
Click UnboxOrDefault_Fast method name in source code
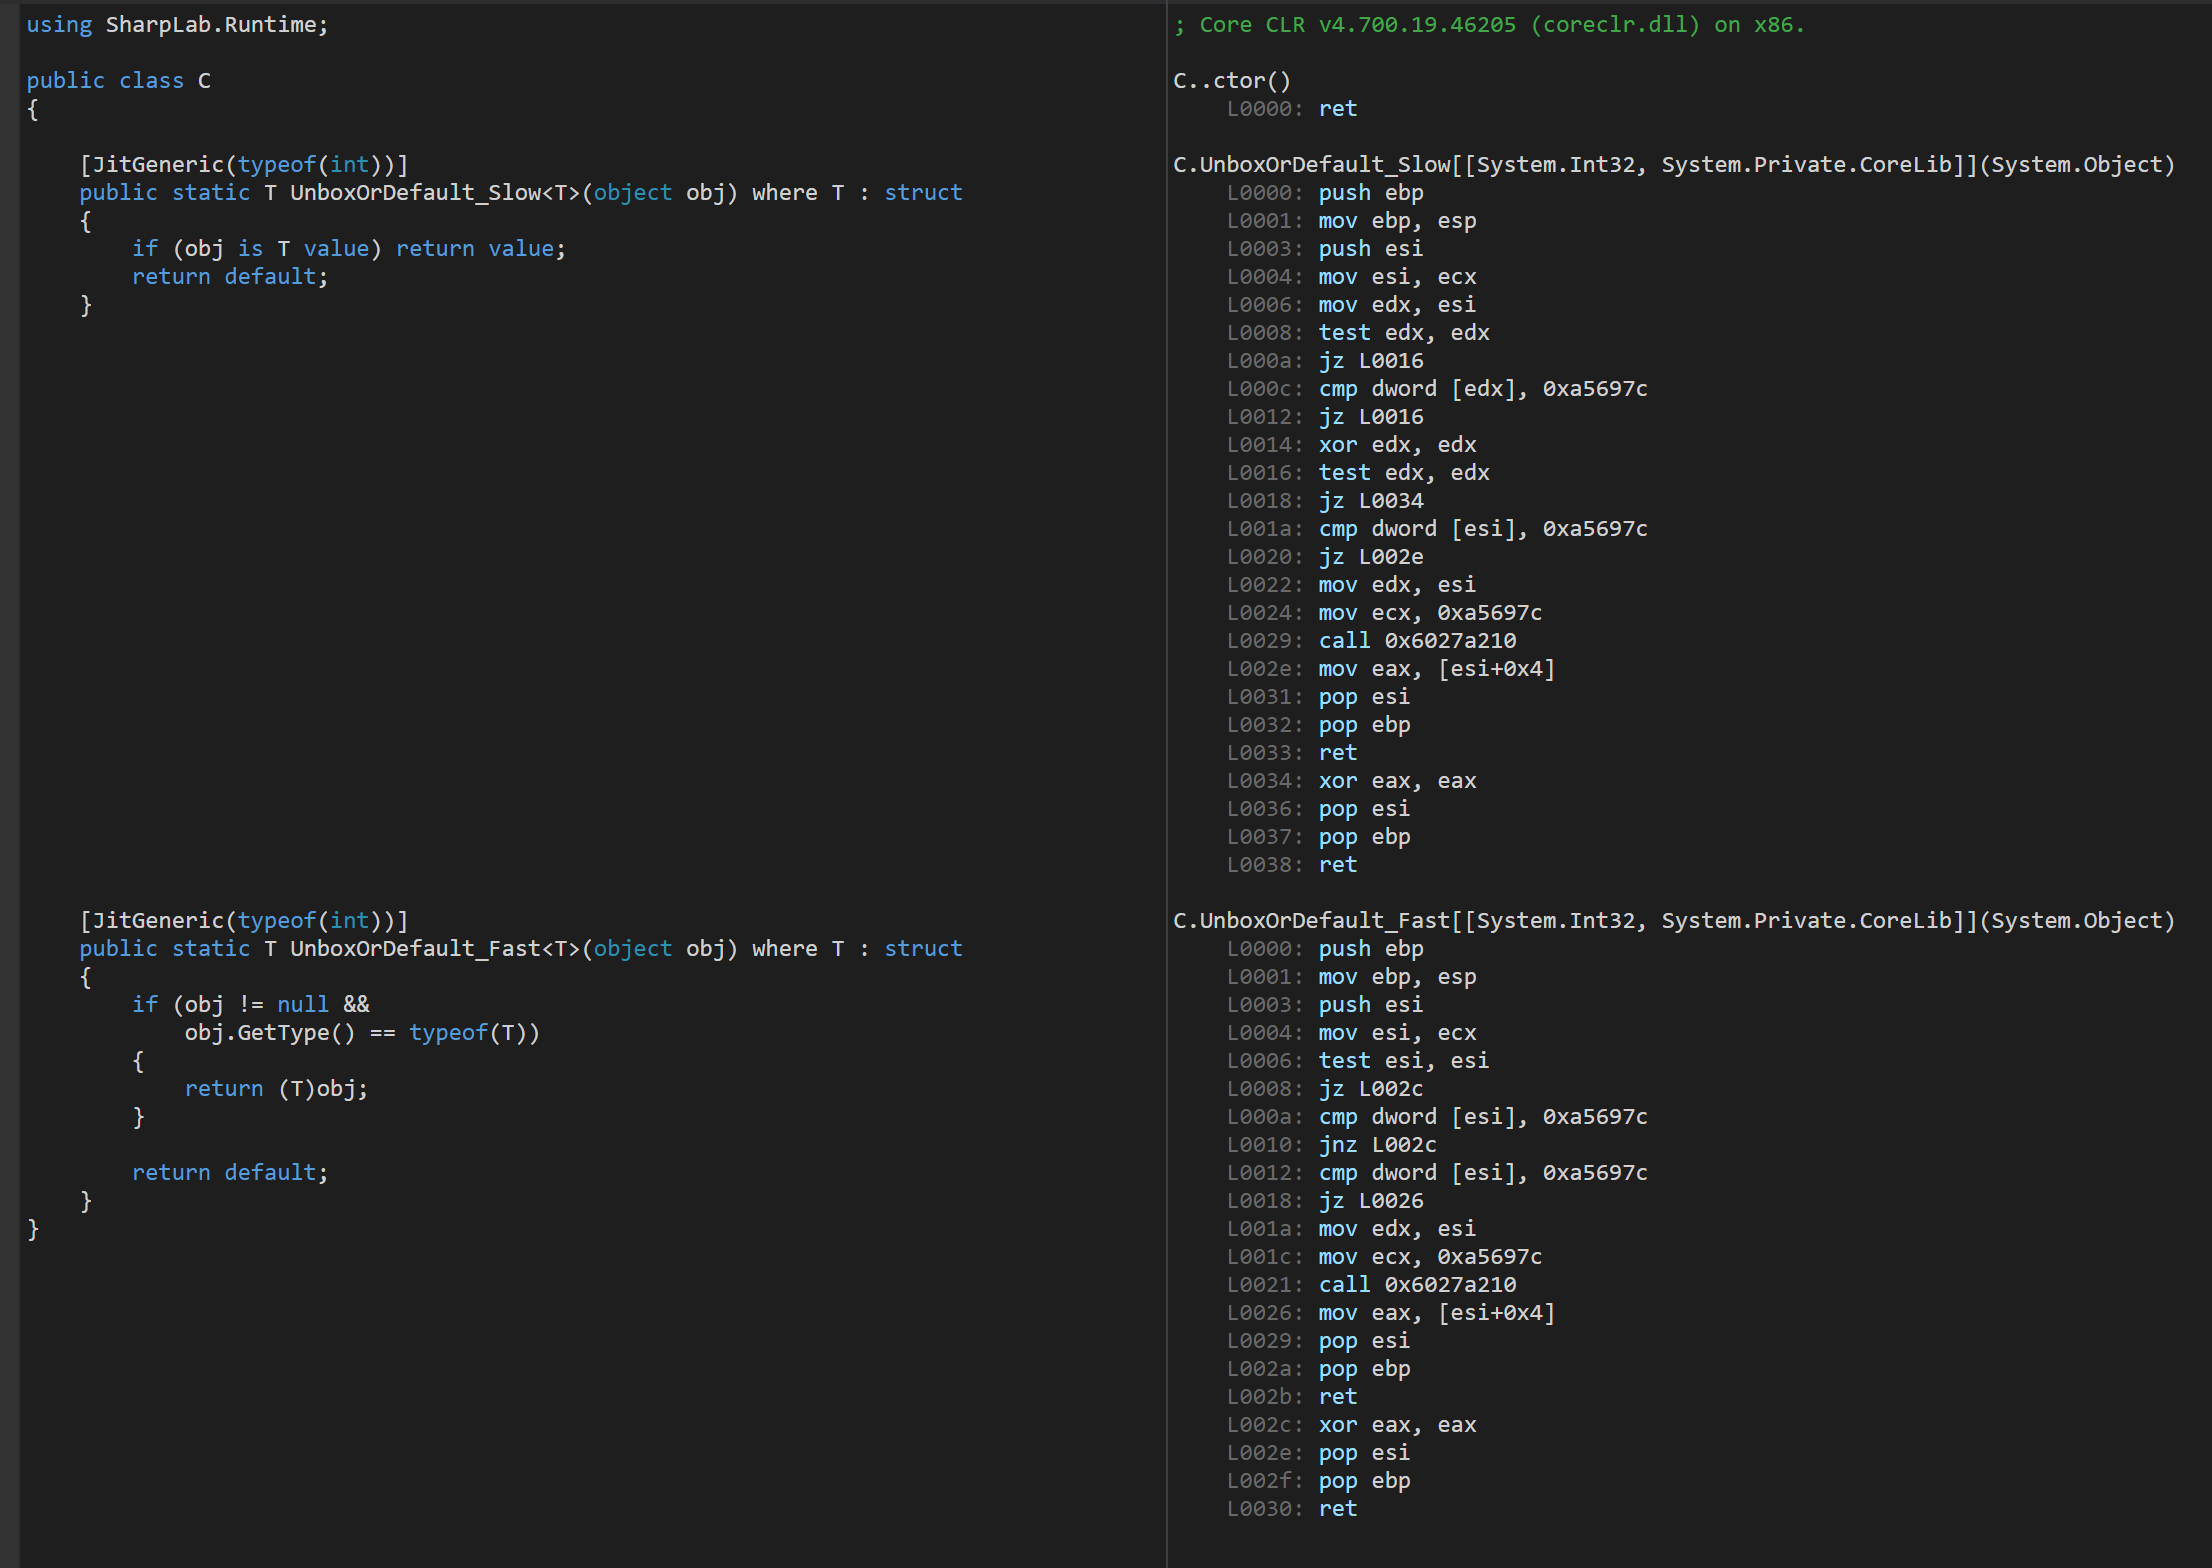pyautogui.click(x=414, y=949)
